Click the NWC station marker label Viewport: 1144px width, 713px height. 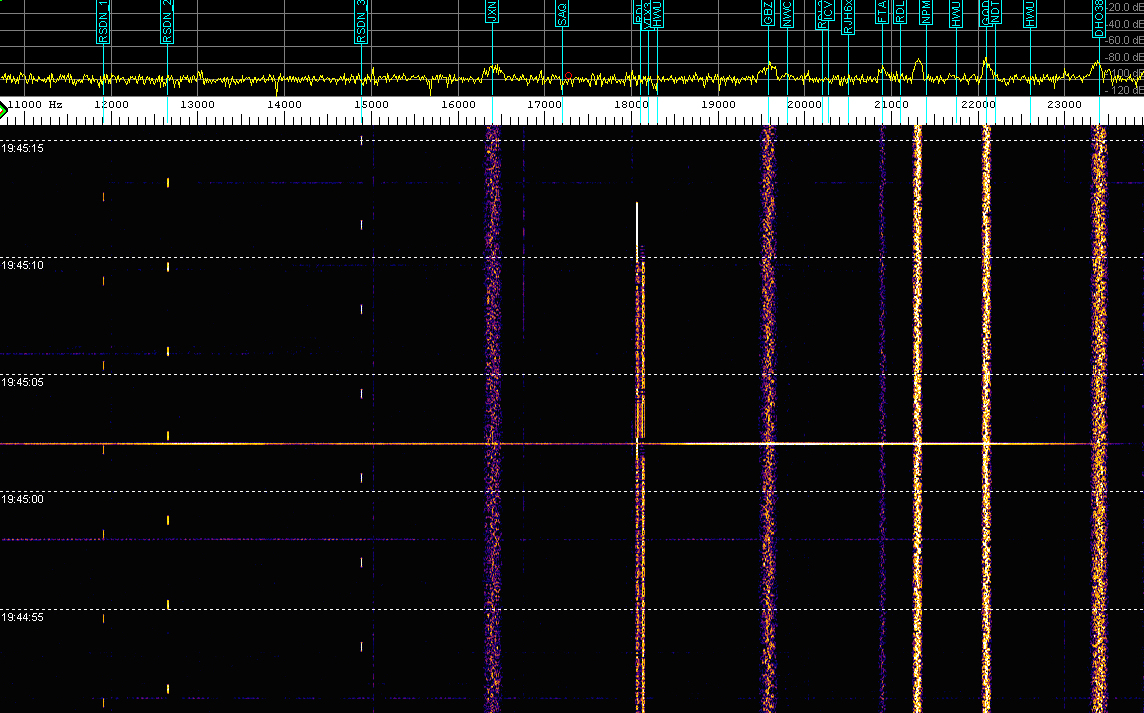click(x=786, y=13)
